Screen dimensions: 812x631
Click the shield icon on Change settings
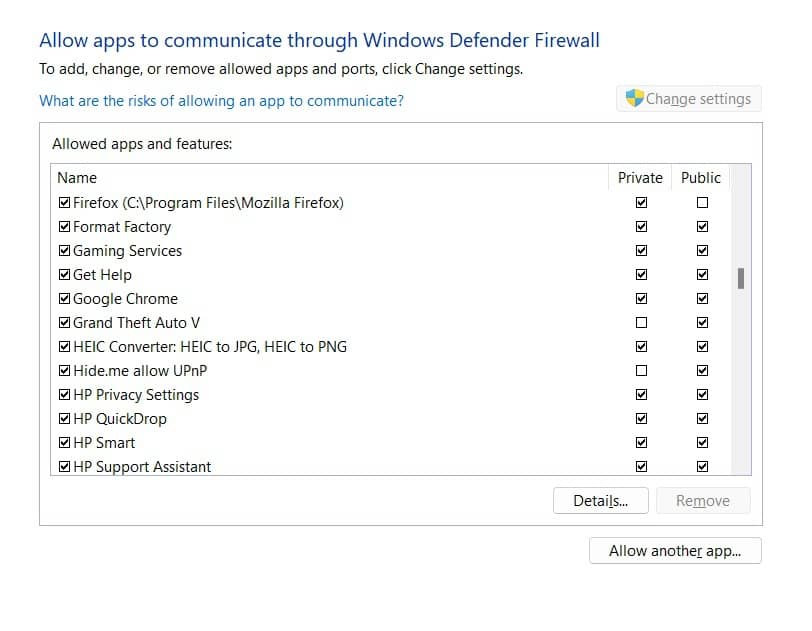(x=632, y=98)
